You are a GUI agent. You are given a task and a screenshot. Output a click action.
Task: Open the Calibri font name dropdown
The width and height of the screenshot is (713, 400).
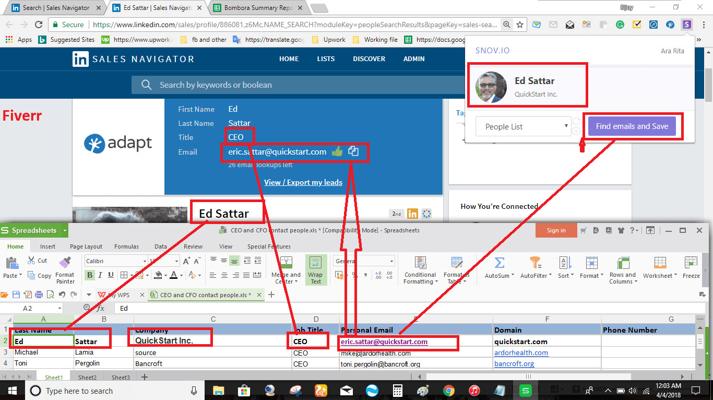(108, 260)
